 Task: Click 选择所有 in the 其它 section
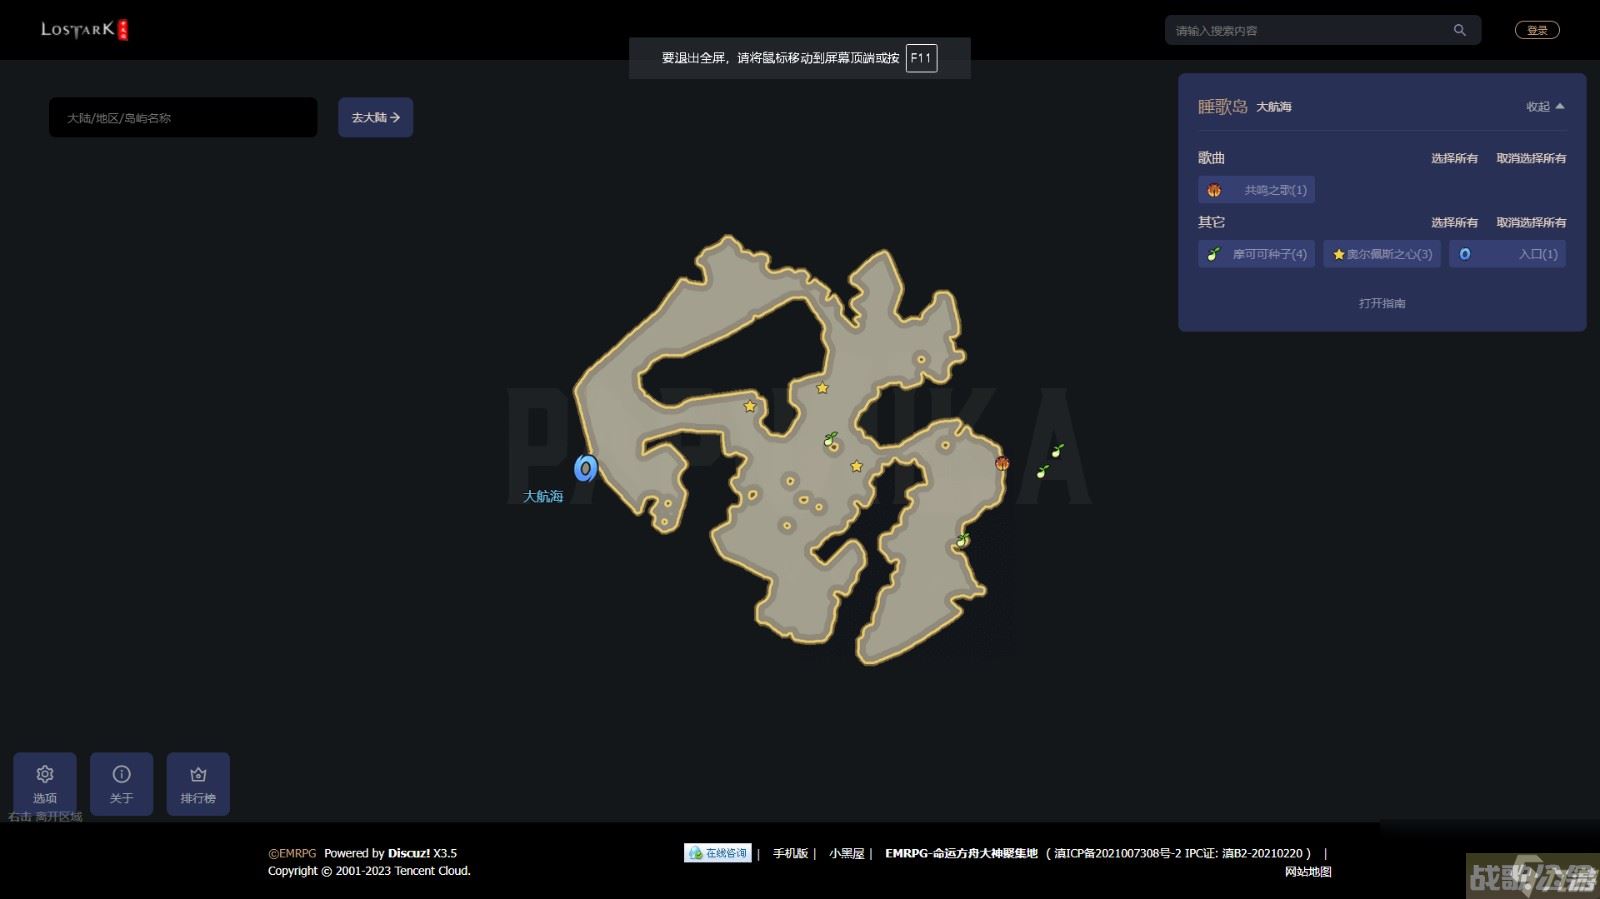click(x=1454, y=222)
